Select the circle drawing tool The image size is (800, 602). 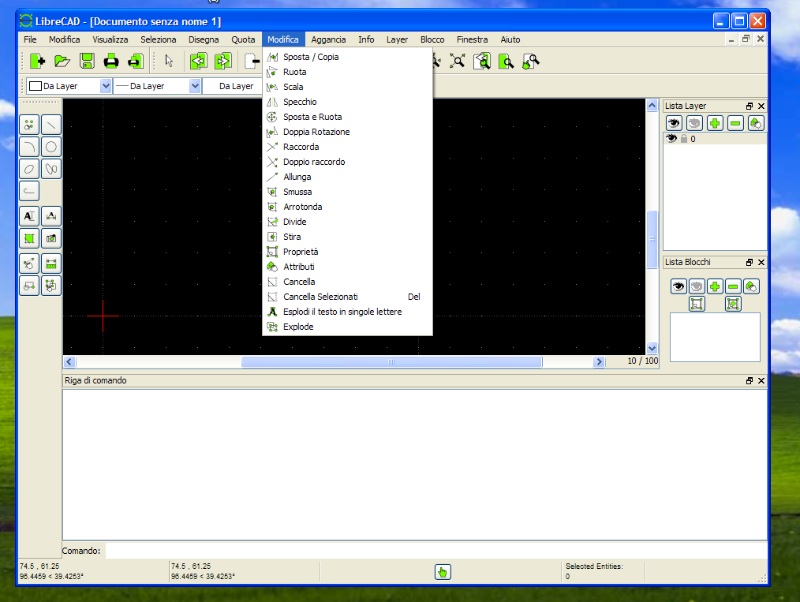coord(51,146)
